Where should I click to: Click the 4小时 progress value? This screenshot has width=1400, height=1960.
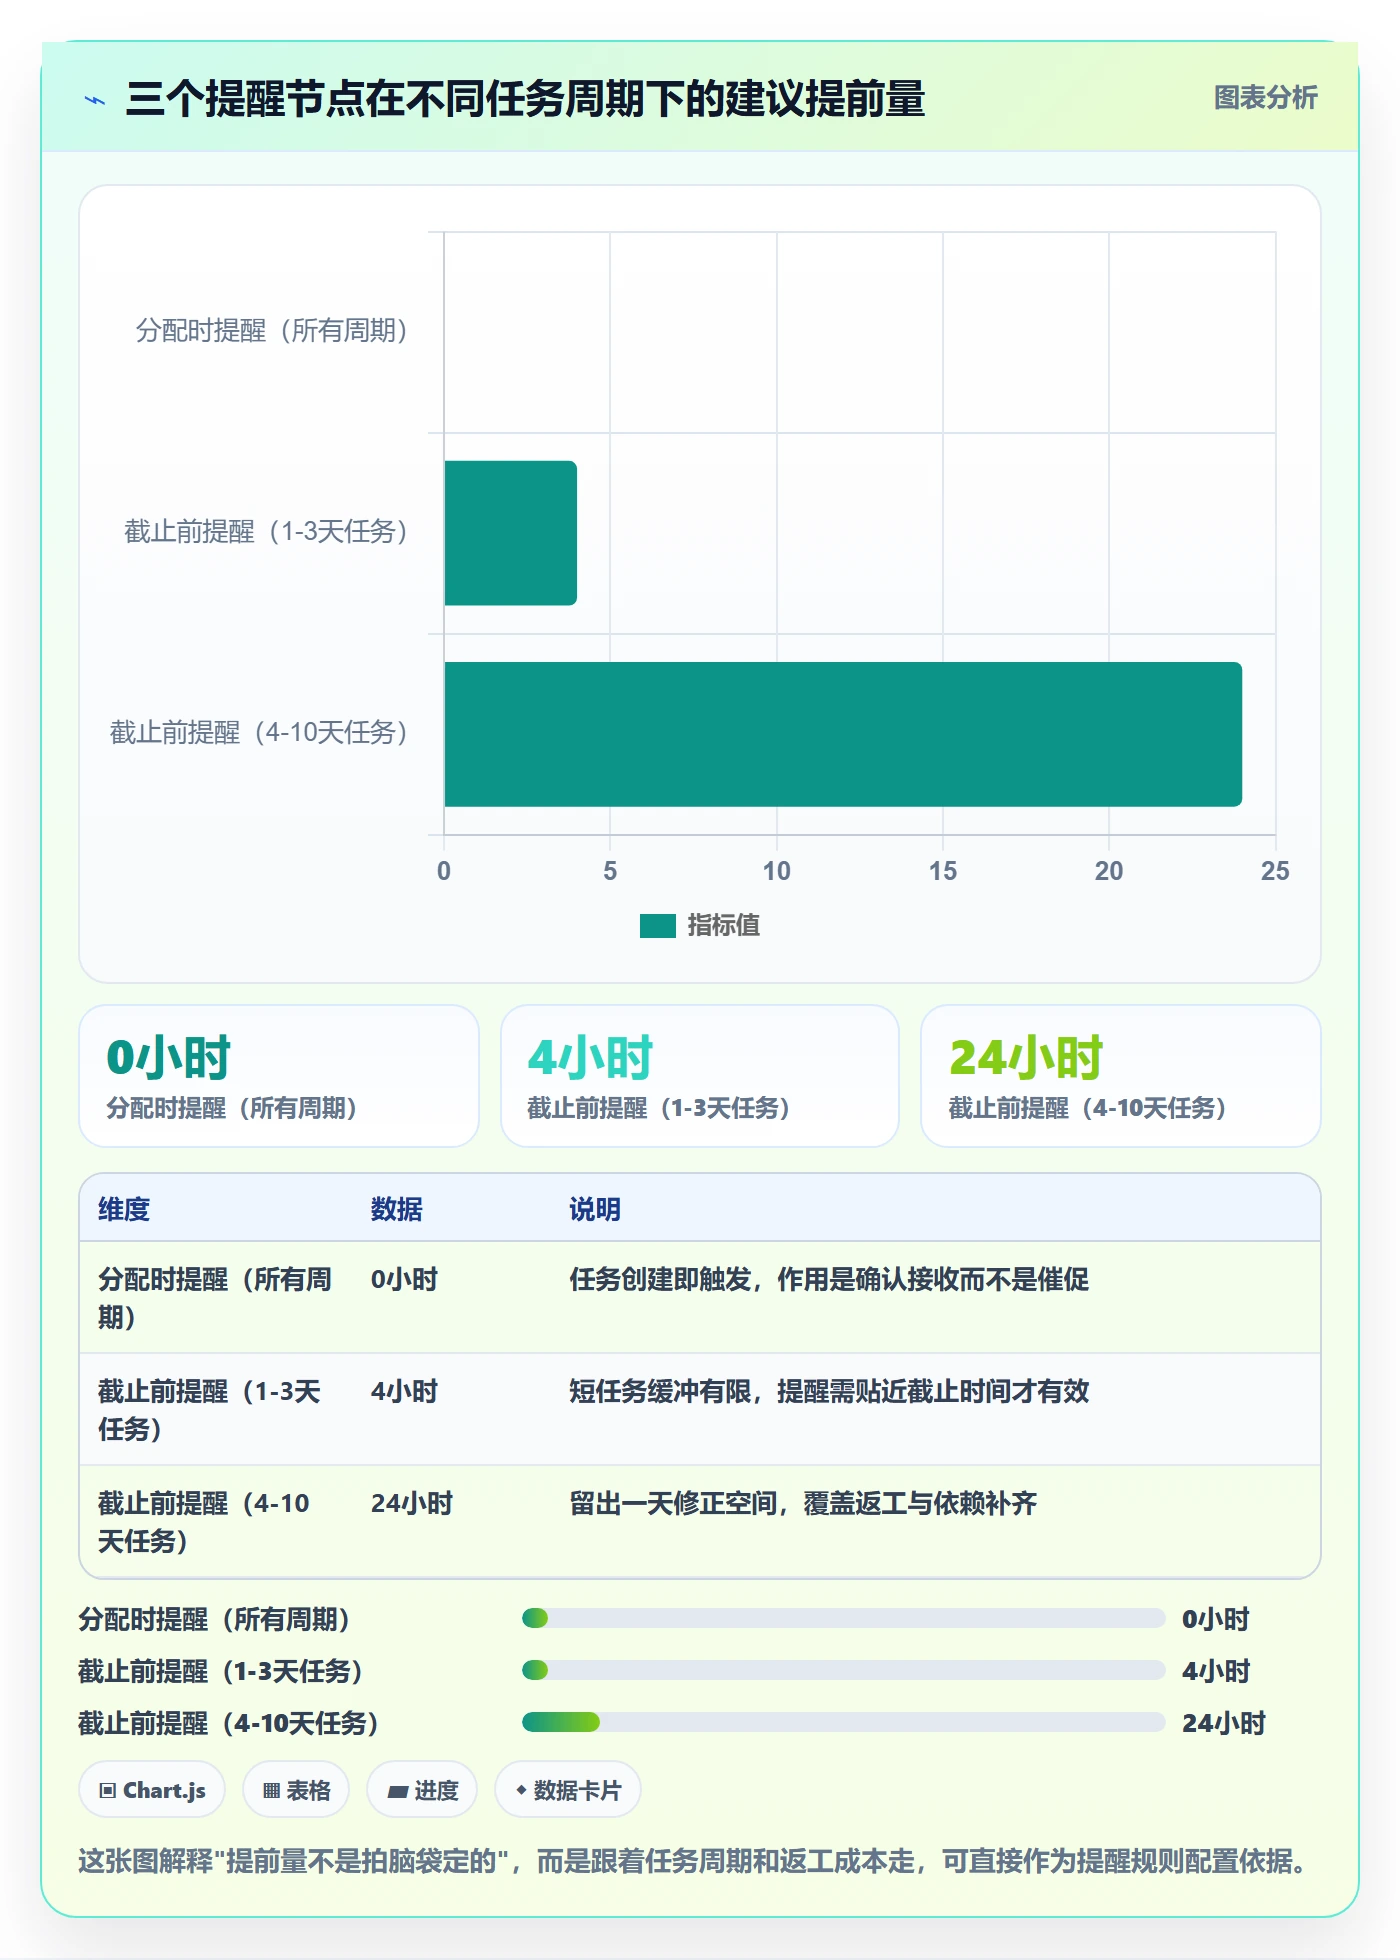click(1215, 1671)
